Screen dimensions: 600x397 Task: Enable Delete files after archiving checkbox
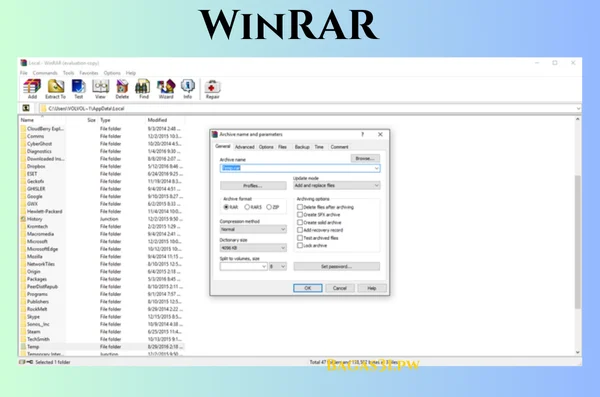(x=300, y=207)
